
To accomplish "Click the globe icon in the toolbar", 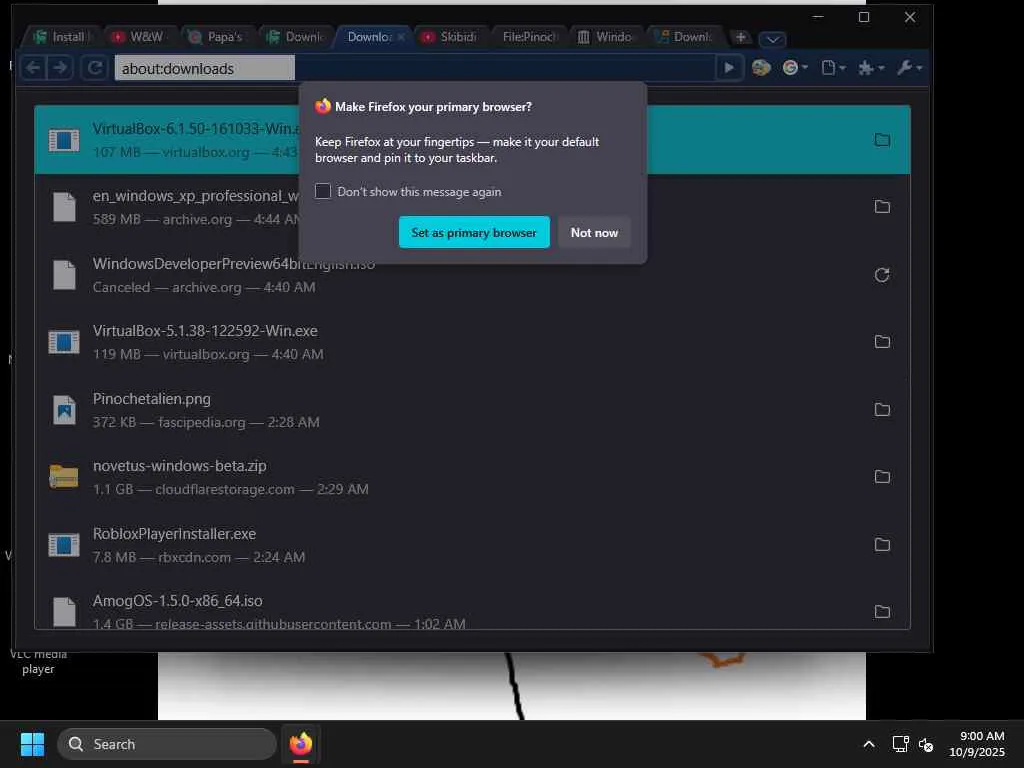I will 761,68.
